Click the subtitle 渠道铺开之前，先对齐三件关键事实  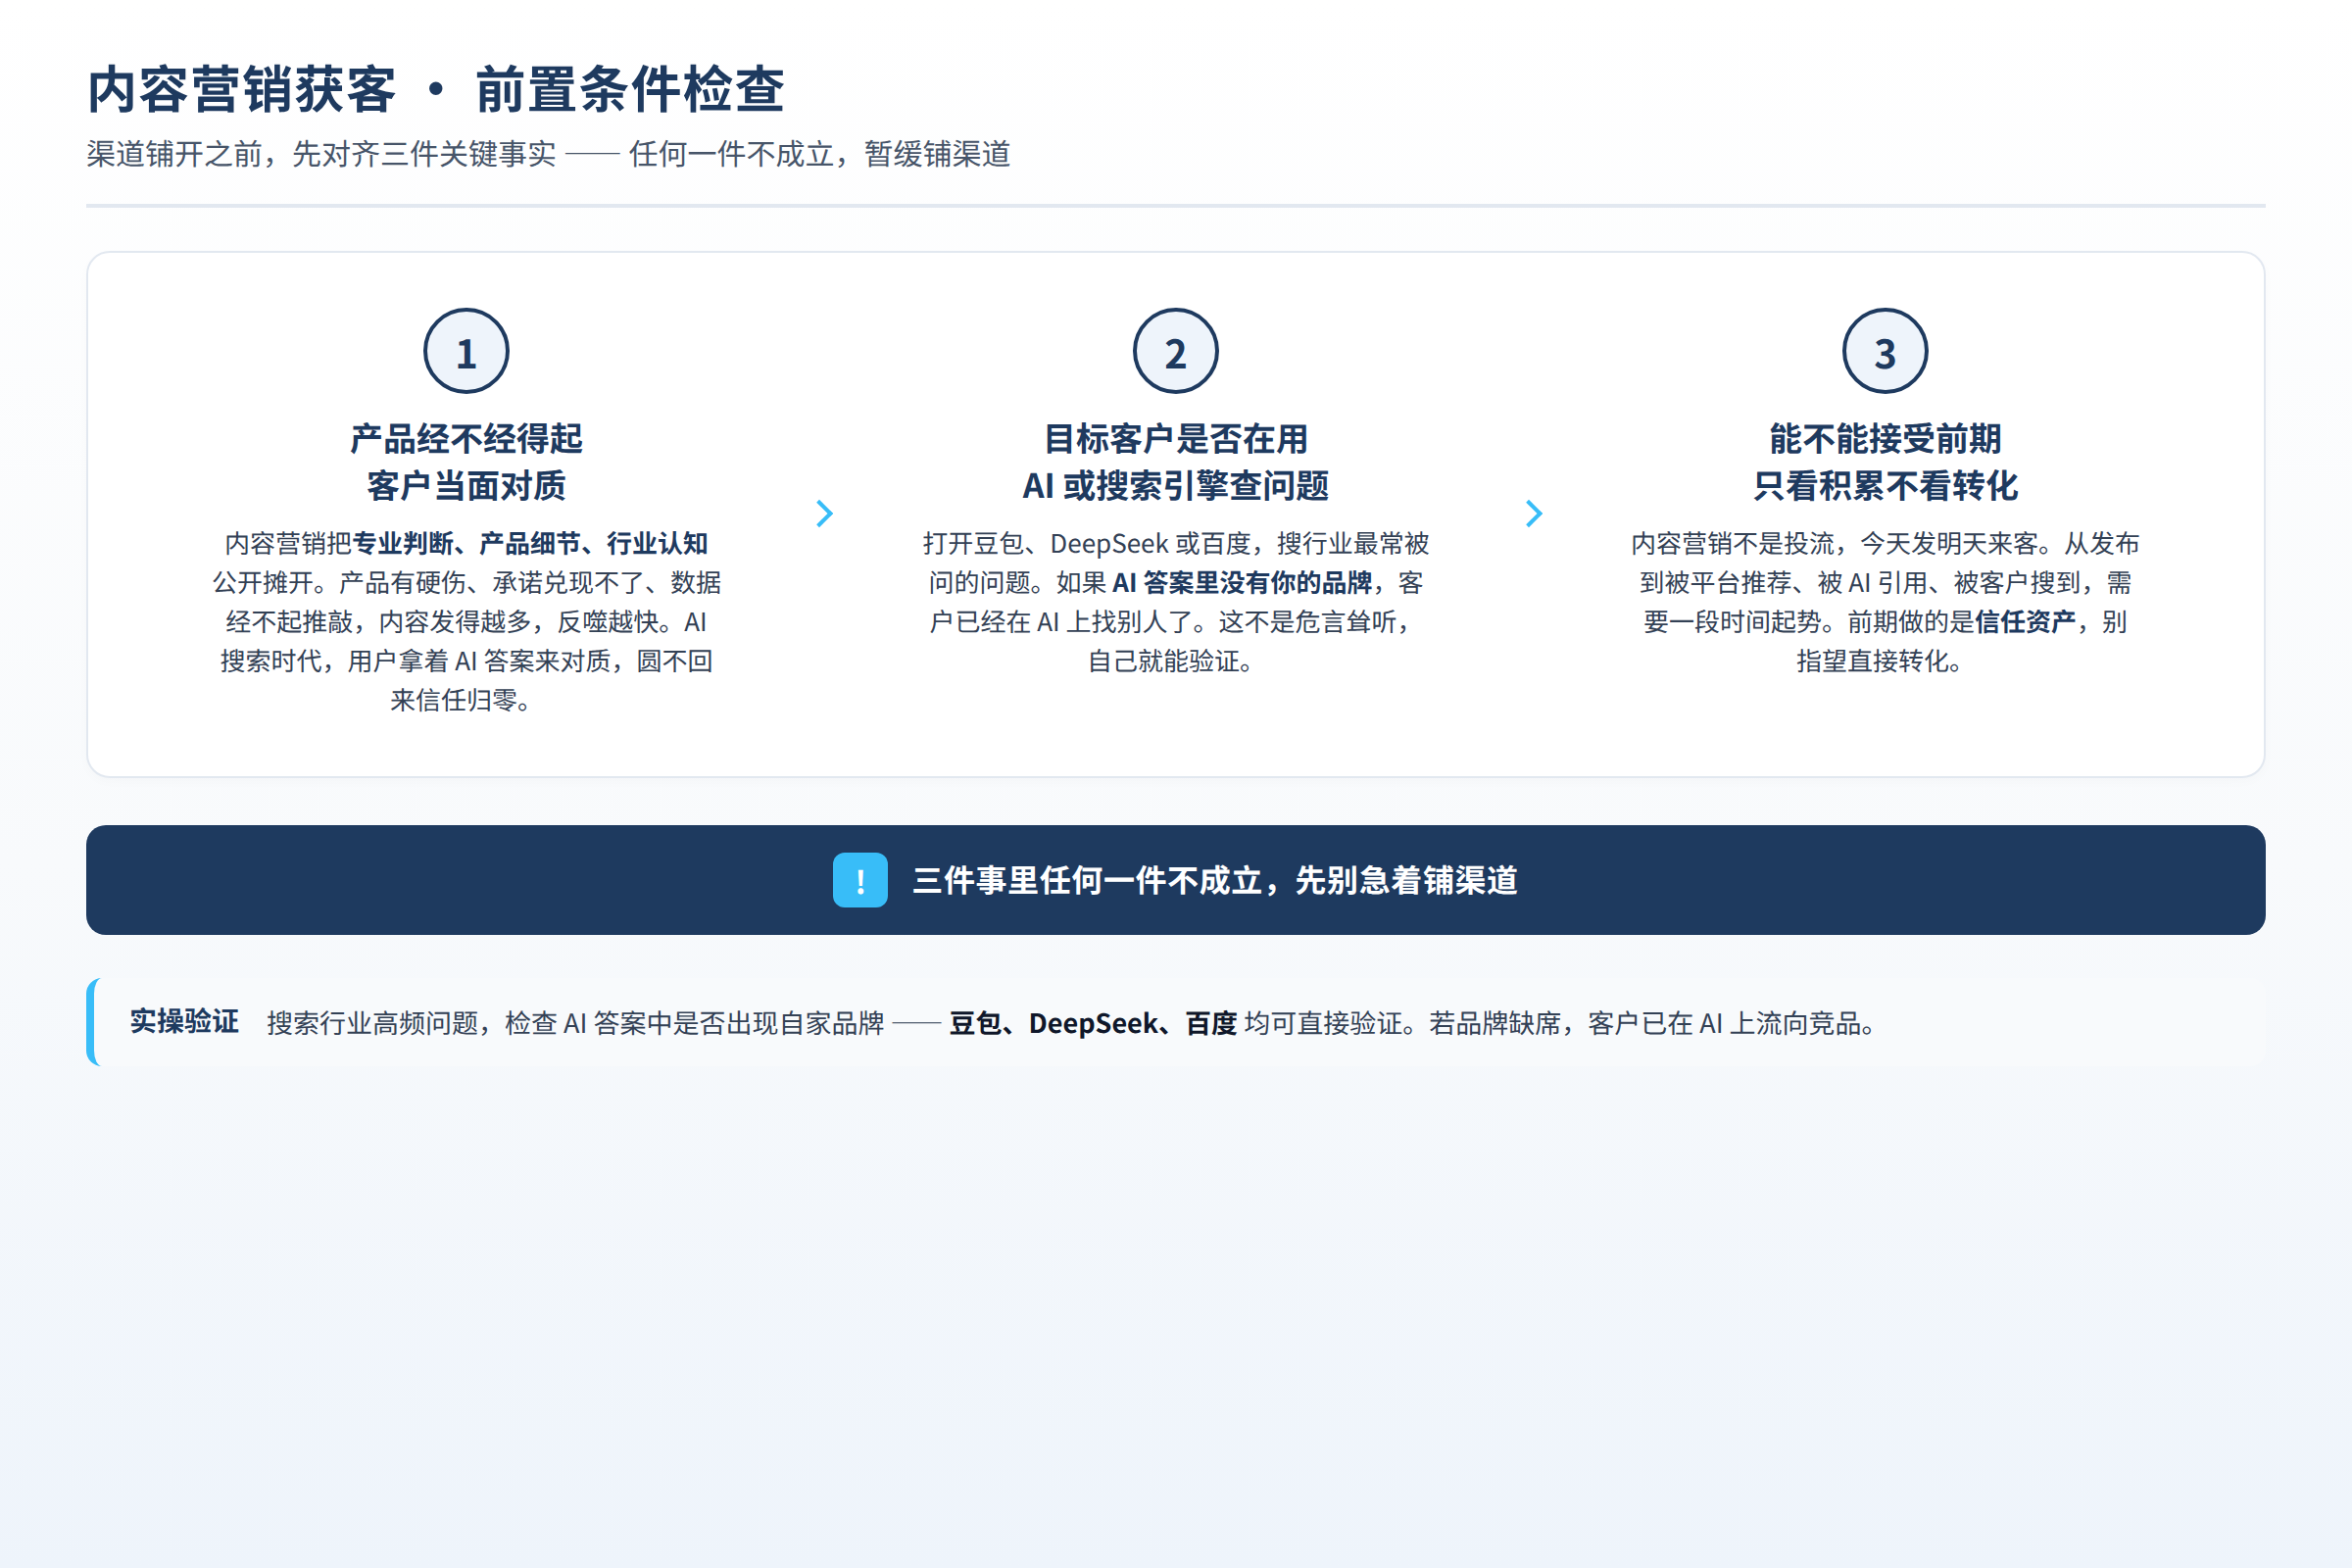[321, 154]
